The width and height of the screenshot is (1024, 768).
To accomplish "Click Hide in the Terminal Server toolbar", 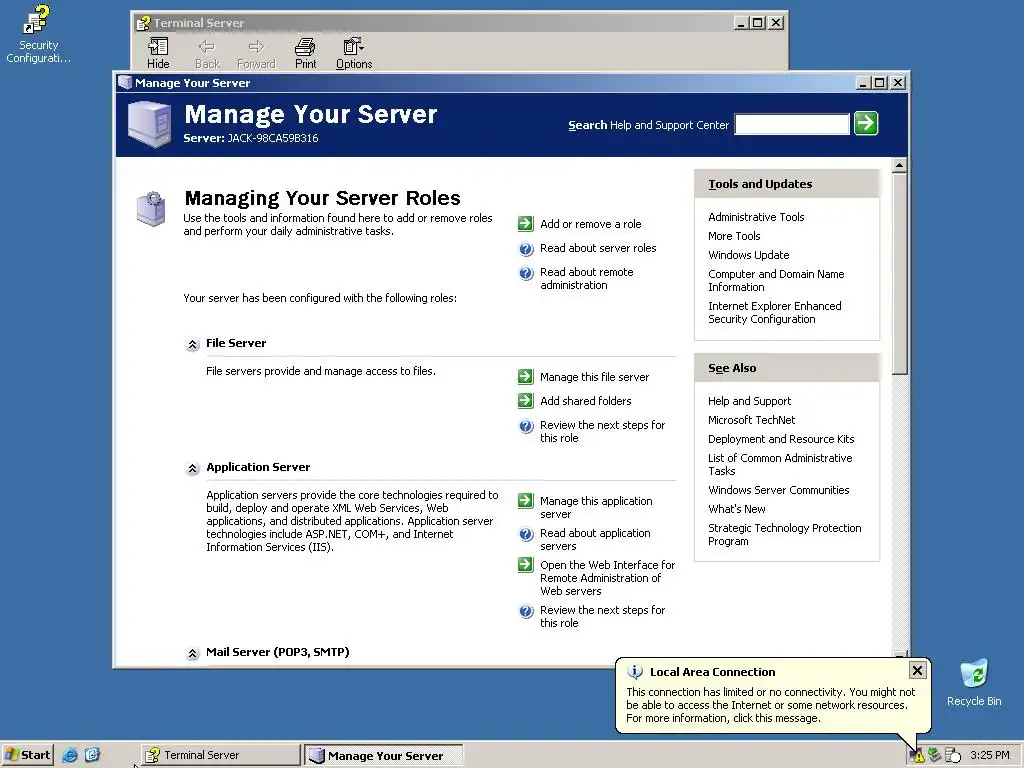I will pyautogui.click(x=158, y=53).
